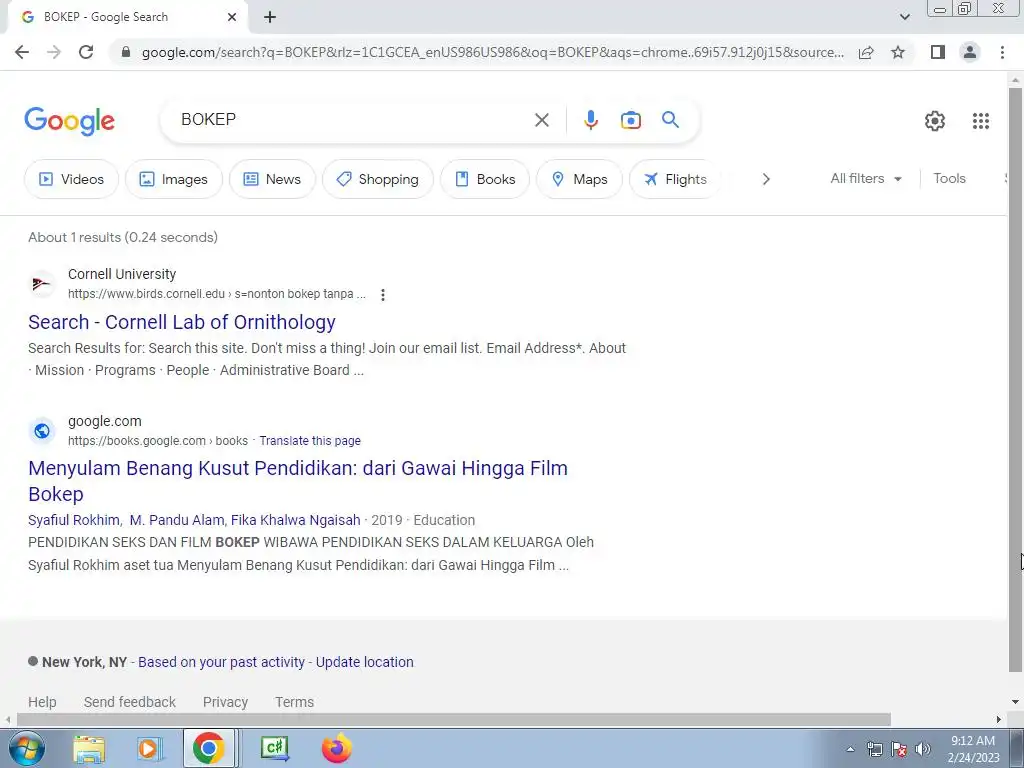Open the Help footer link
The width and height of the screenshot is (1024, 768).
pos(42,702)
